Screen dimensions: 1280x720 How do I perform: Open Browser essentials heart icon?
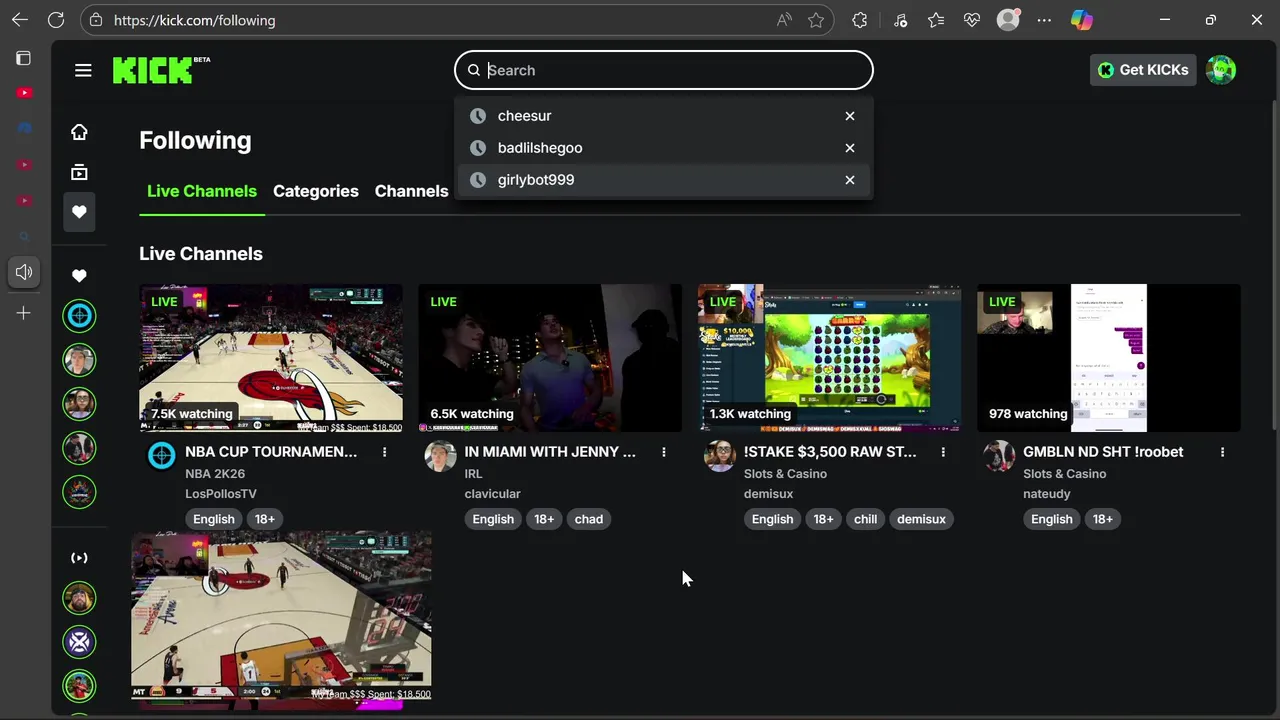click(972, 20)
